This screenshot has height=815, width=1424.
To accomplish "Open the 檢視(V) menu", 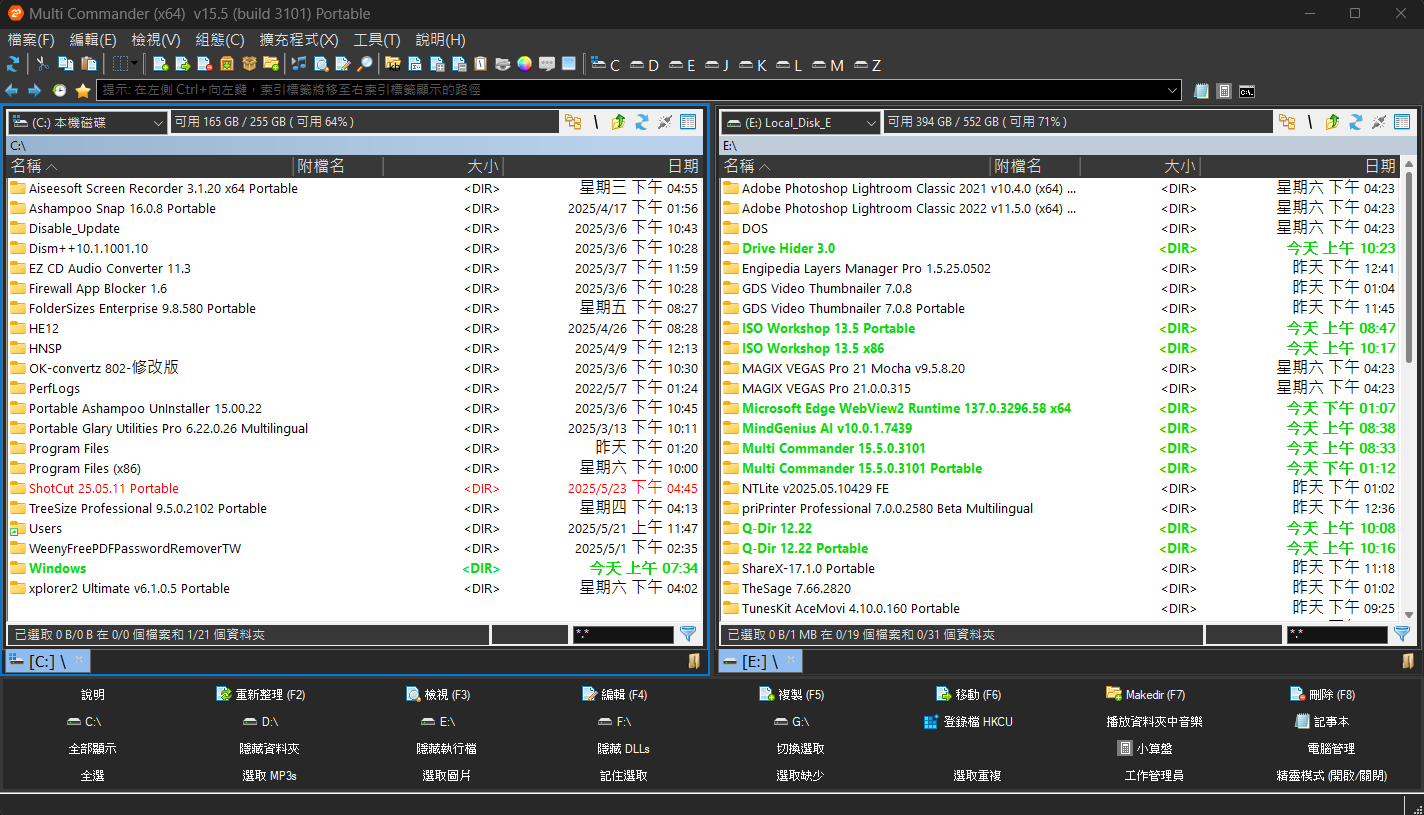I will coord(156,40).
